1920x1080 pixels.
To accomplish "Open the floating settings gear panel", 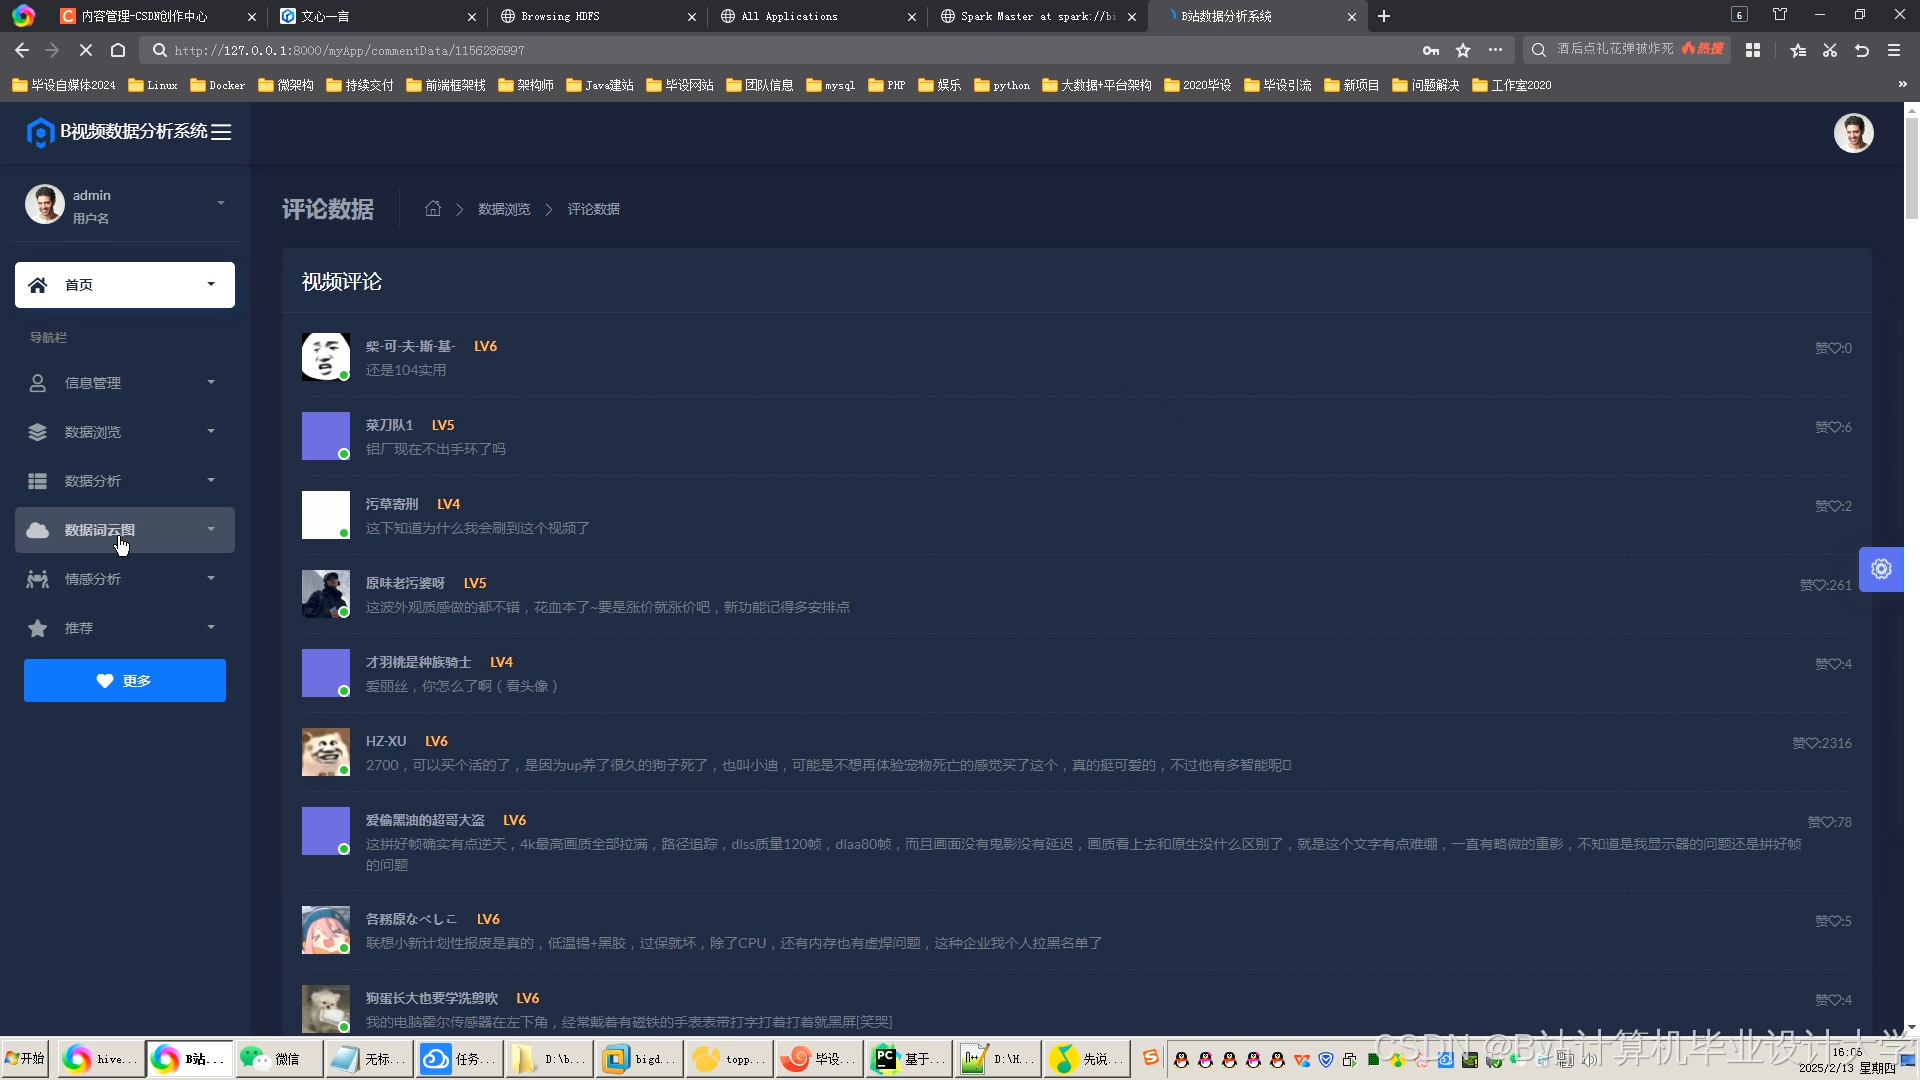I will (x=1881, y=569).
